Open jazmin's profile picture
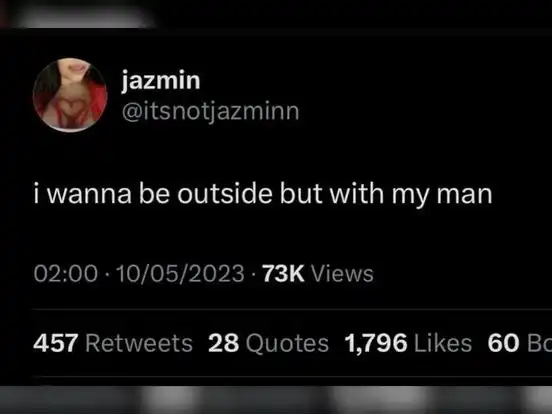This screenshot has height=414, width=552. 70,95
